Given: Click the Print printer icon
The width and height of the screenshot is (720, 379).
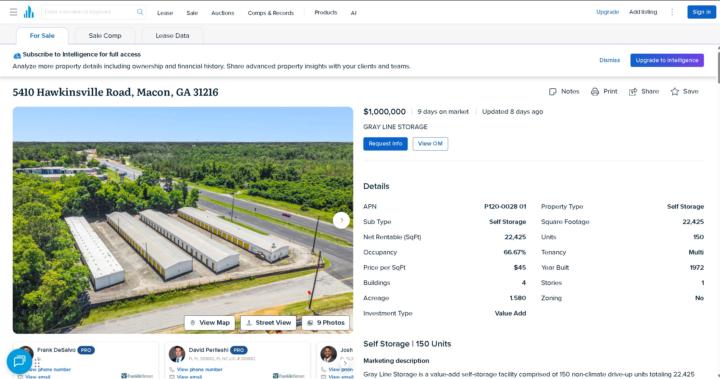Looking at the screenshot, I should (595, 91).
